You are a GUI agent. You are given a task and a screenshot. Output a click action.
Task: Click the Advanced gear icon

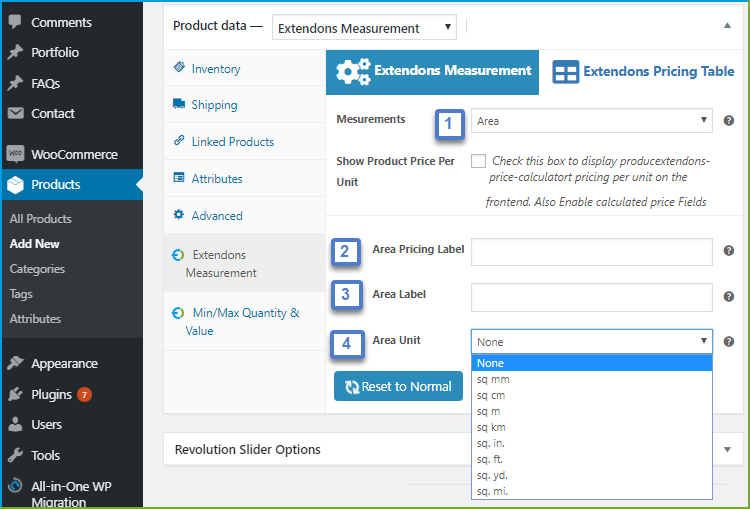point(179,214)
